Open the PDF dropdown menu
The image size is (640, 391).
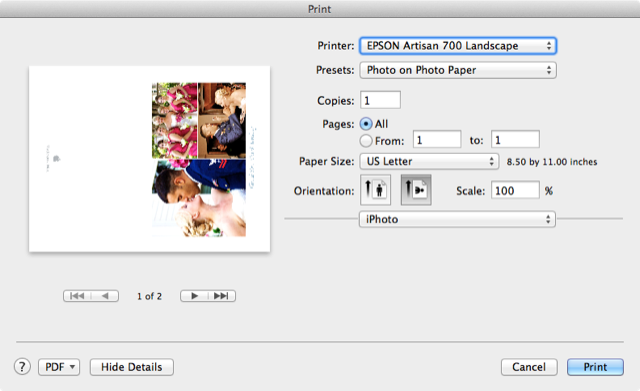pos(59,367)
